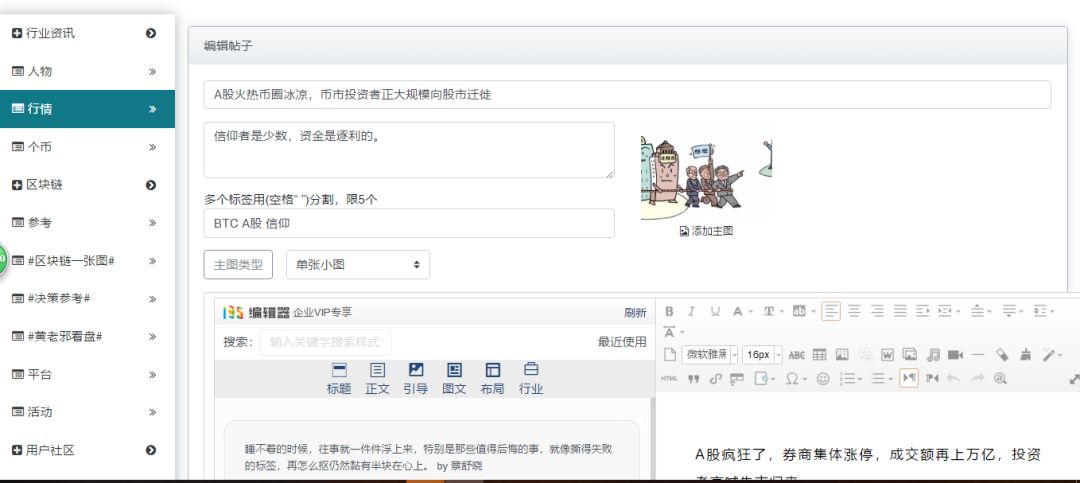Viewport: 1080px width, 483px height.
Task: Click the paragraph spacing after icon
Action: [1009, 311]
